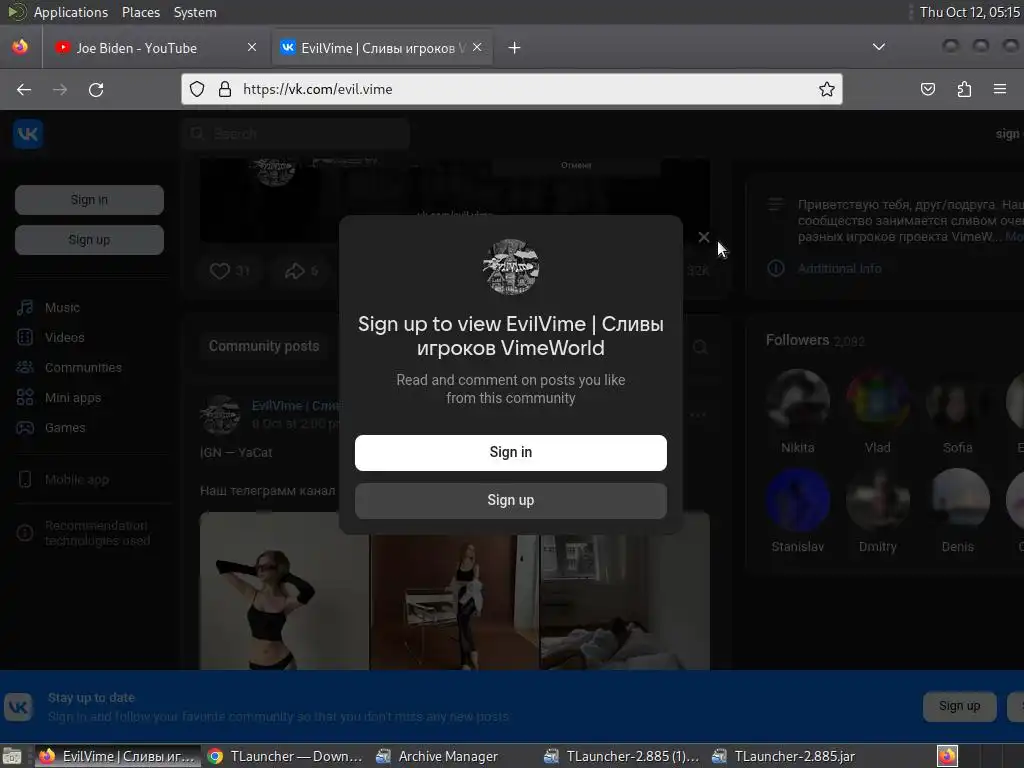
Task: Open the System menu
Action: [195, 12]
